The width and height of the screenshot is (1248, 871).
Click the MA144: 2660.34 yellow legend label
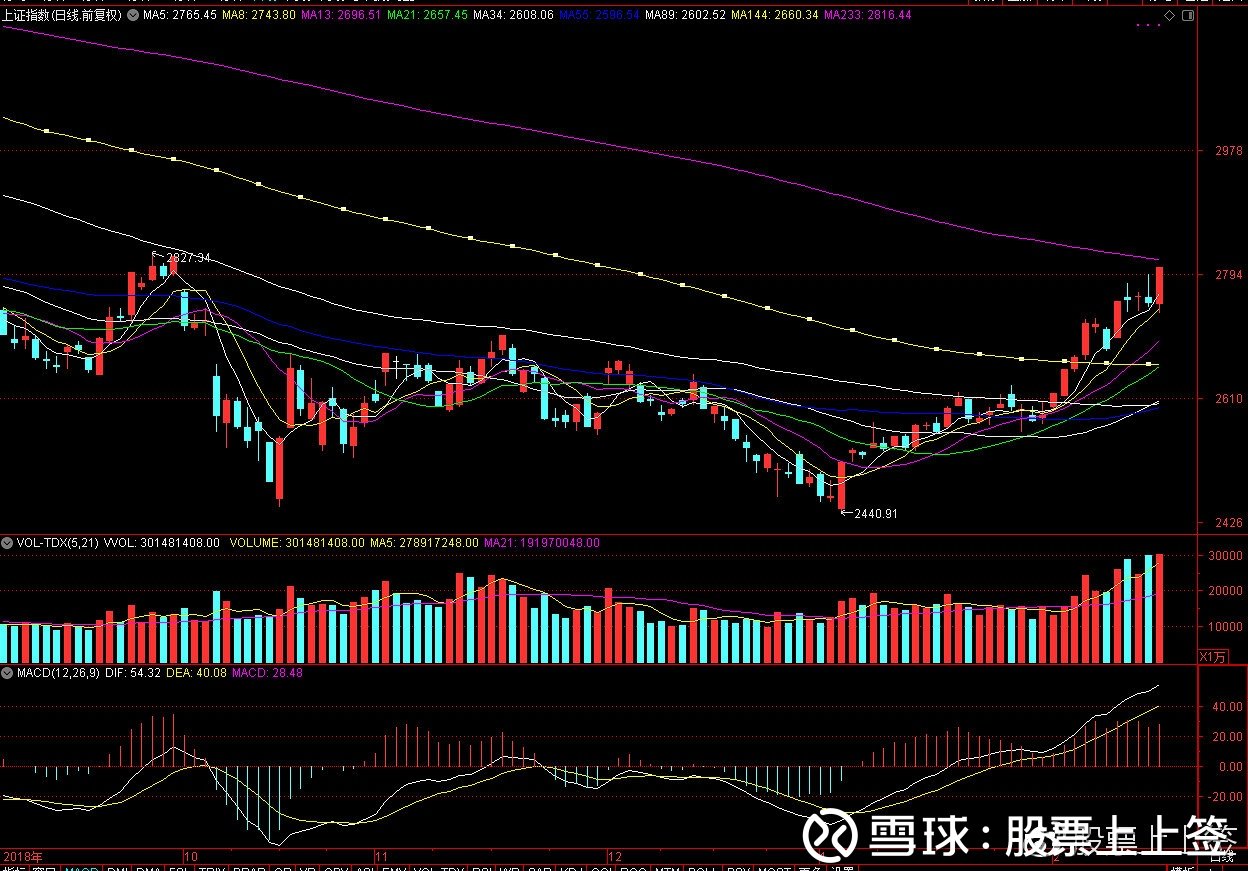[x=774, y=16]
